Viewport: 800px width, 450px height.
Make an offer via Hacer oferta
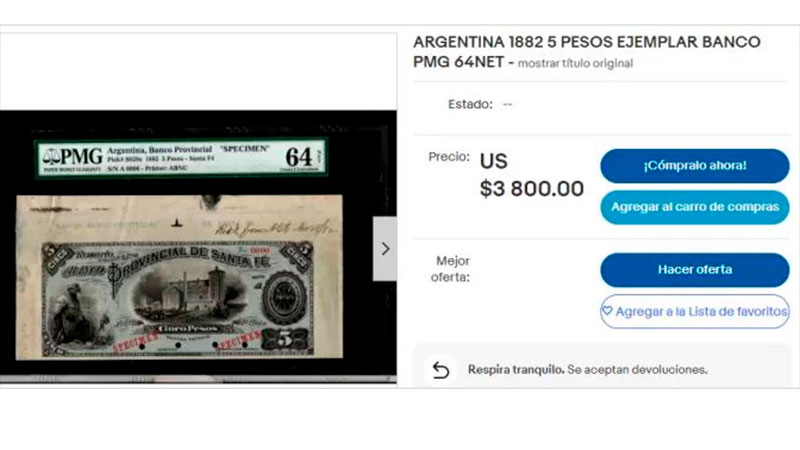[694, 270]
